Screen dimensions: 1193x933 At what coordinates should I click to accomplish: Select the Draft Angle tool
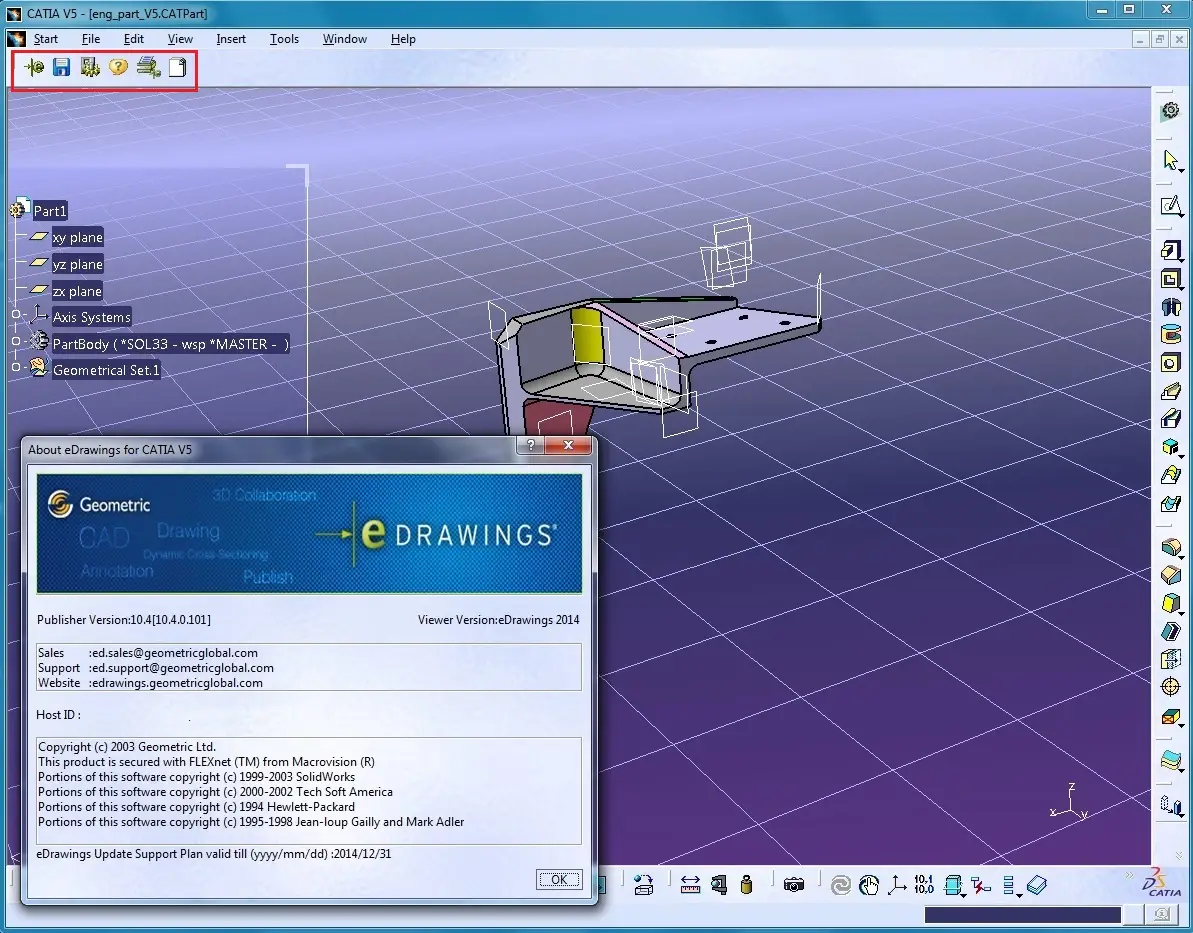[1170, 603]
